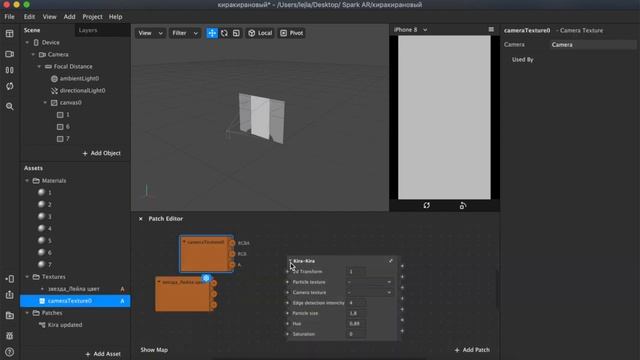Open Particle texture dropdown in Kira-Kira patch

click(x=369, y=282)
